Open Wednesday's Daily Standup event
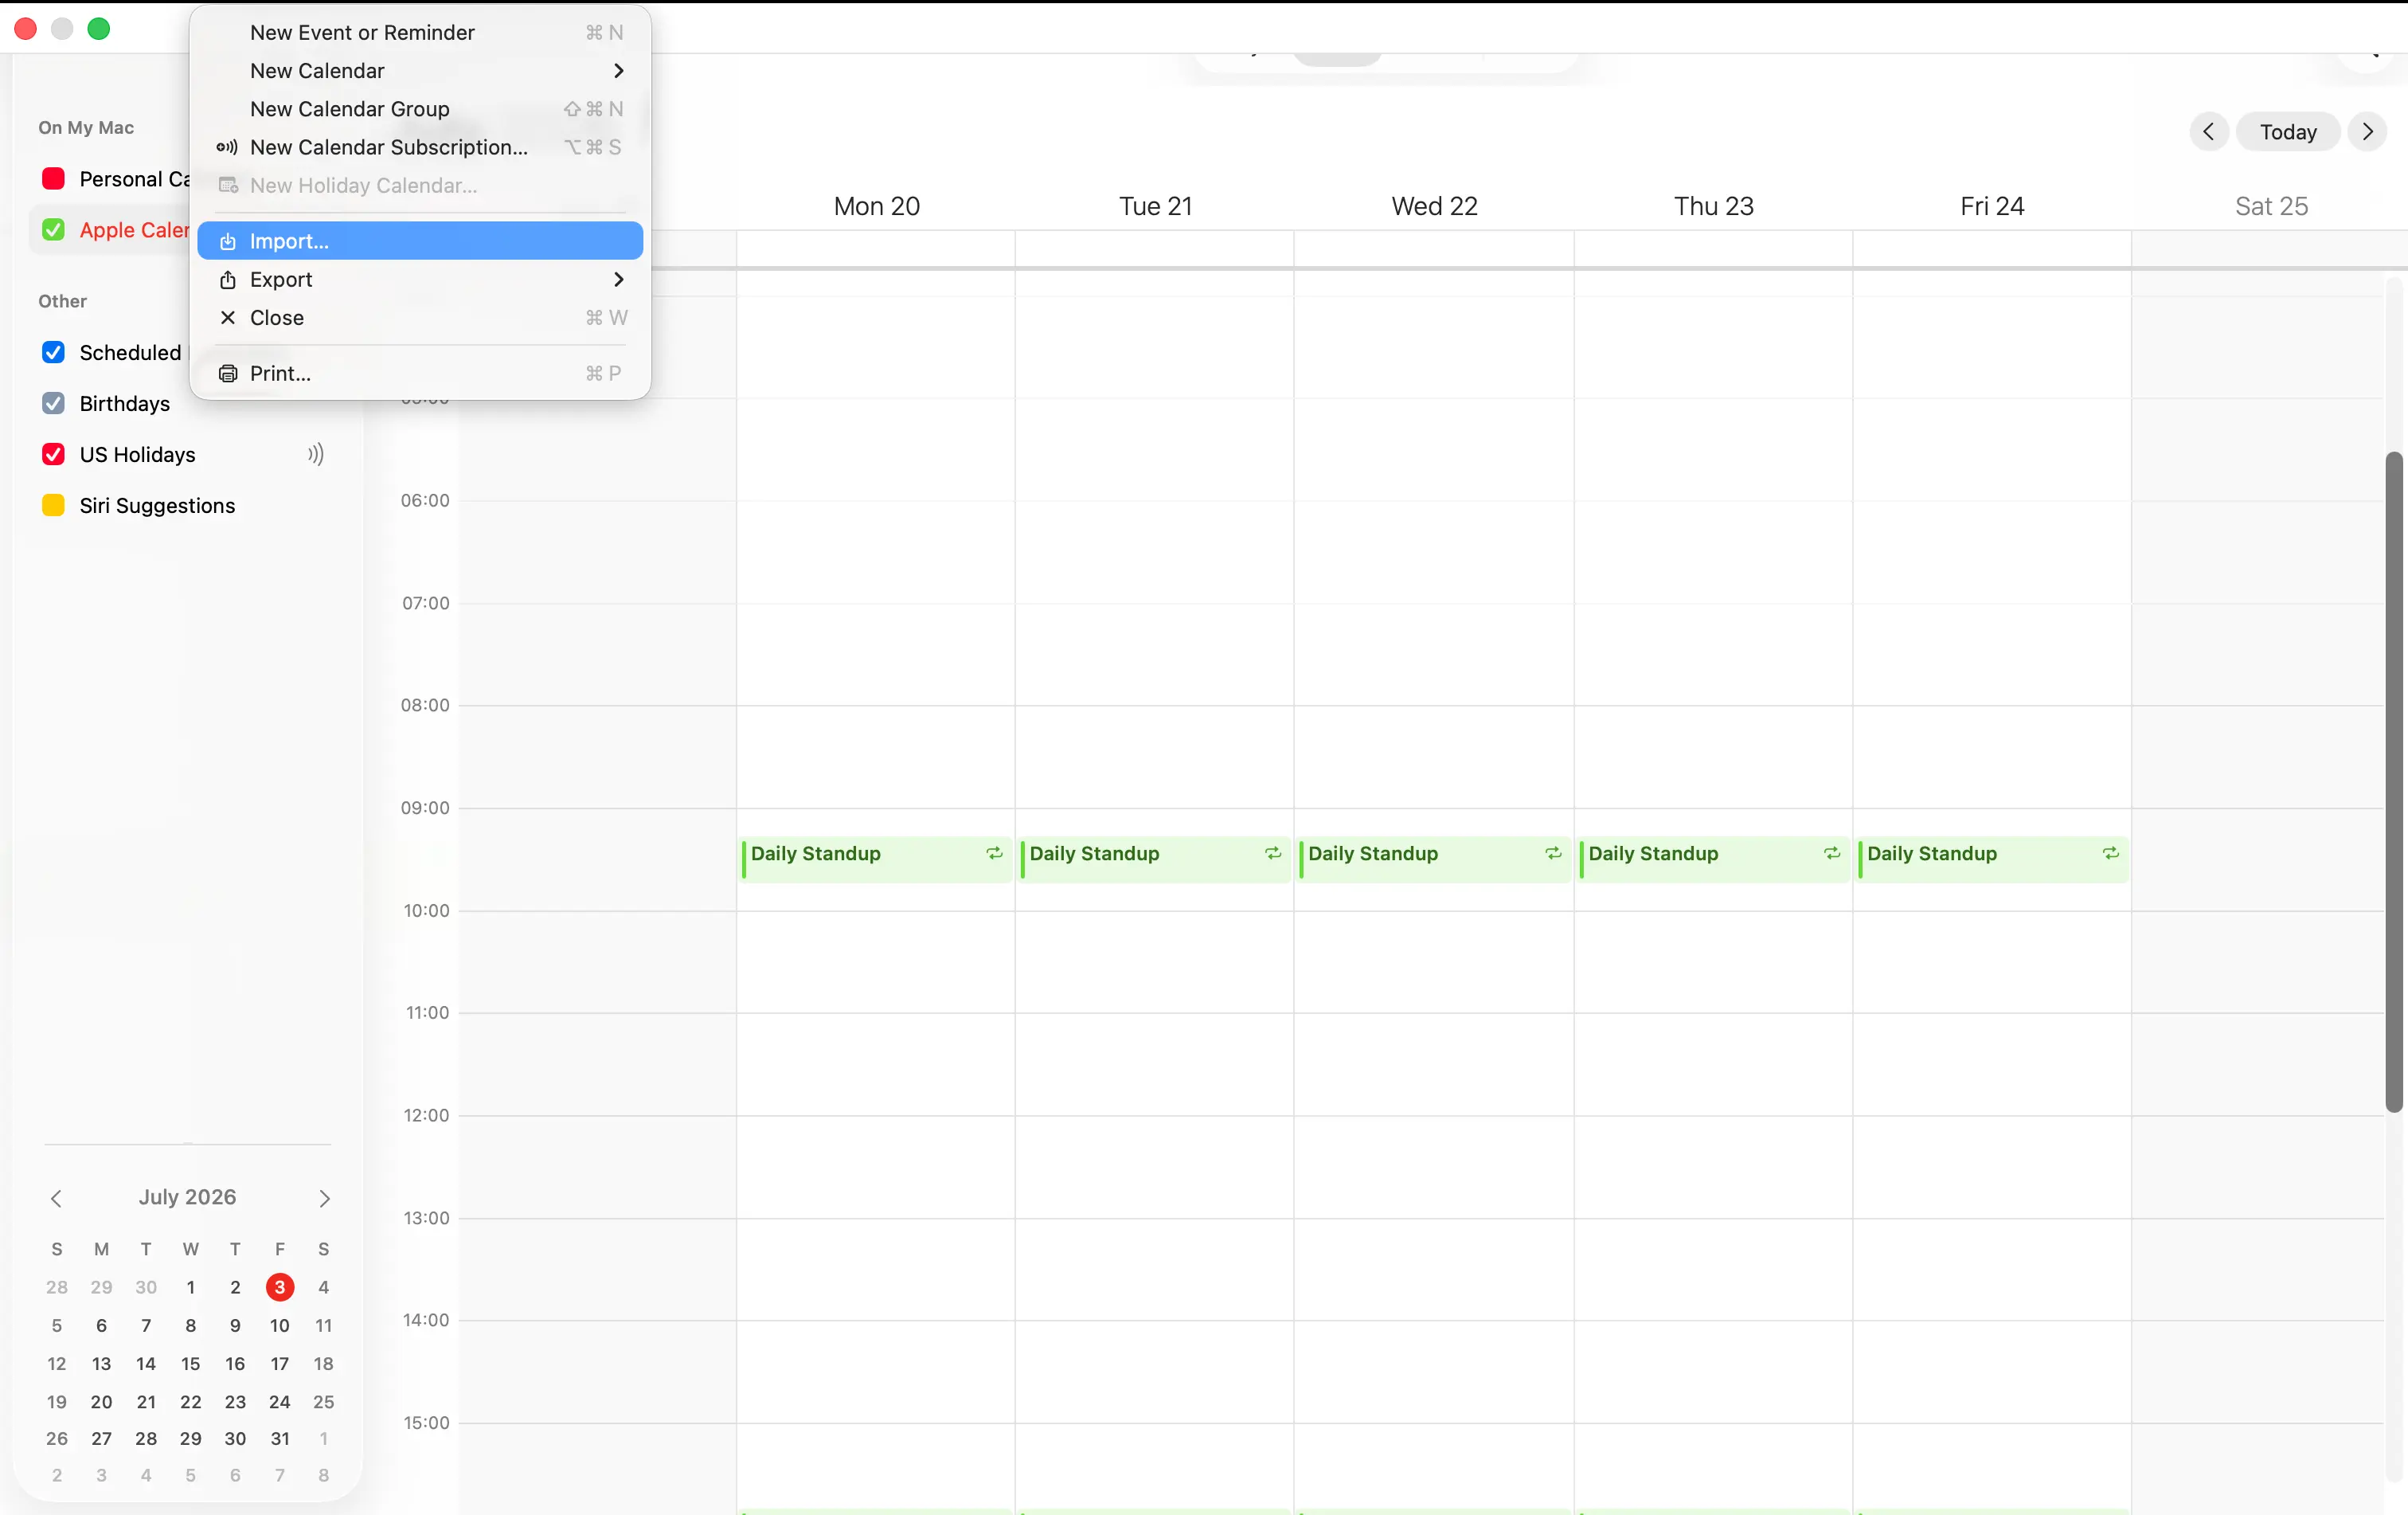This screenshot has height=1515, width=2408. click(x=1434, y=859)
